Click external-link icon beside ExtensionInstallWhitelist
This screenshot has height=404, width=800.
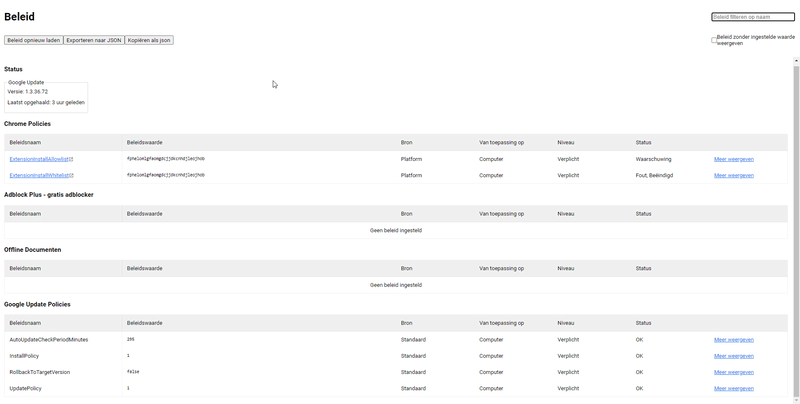(71, 175)
